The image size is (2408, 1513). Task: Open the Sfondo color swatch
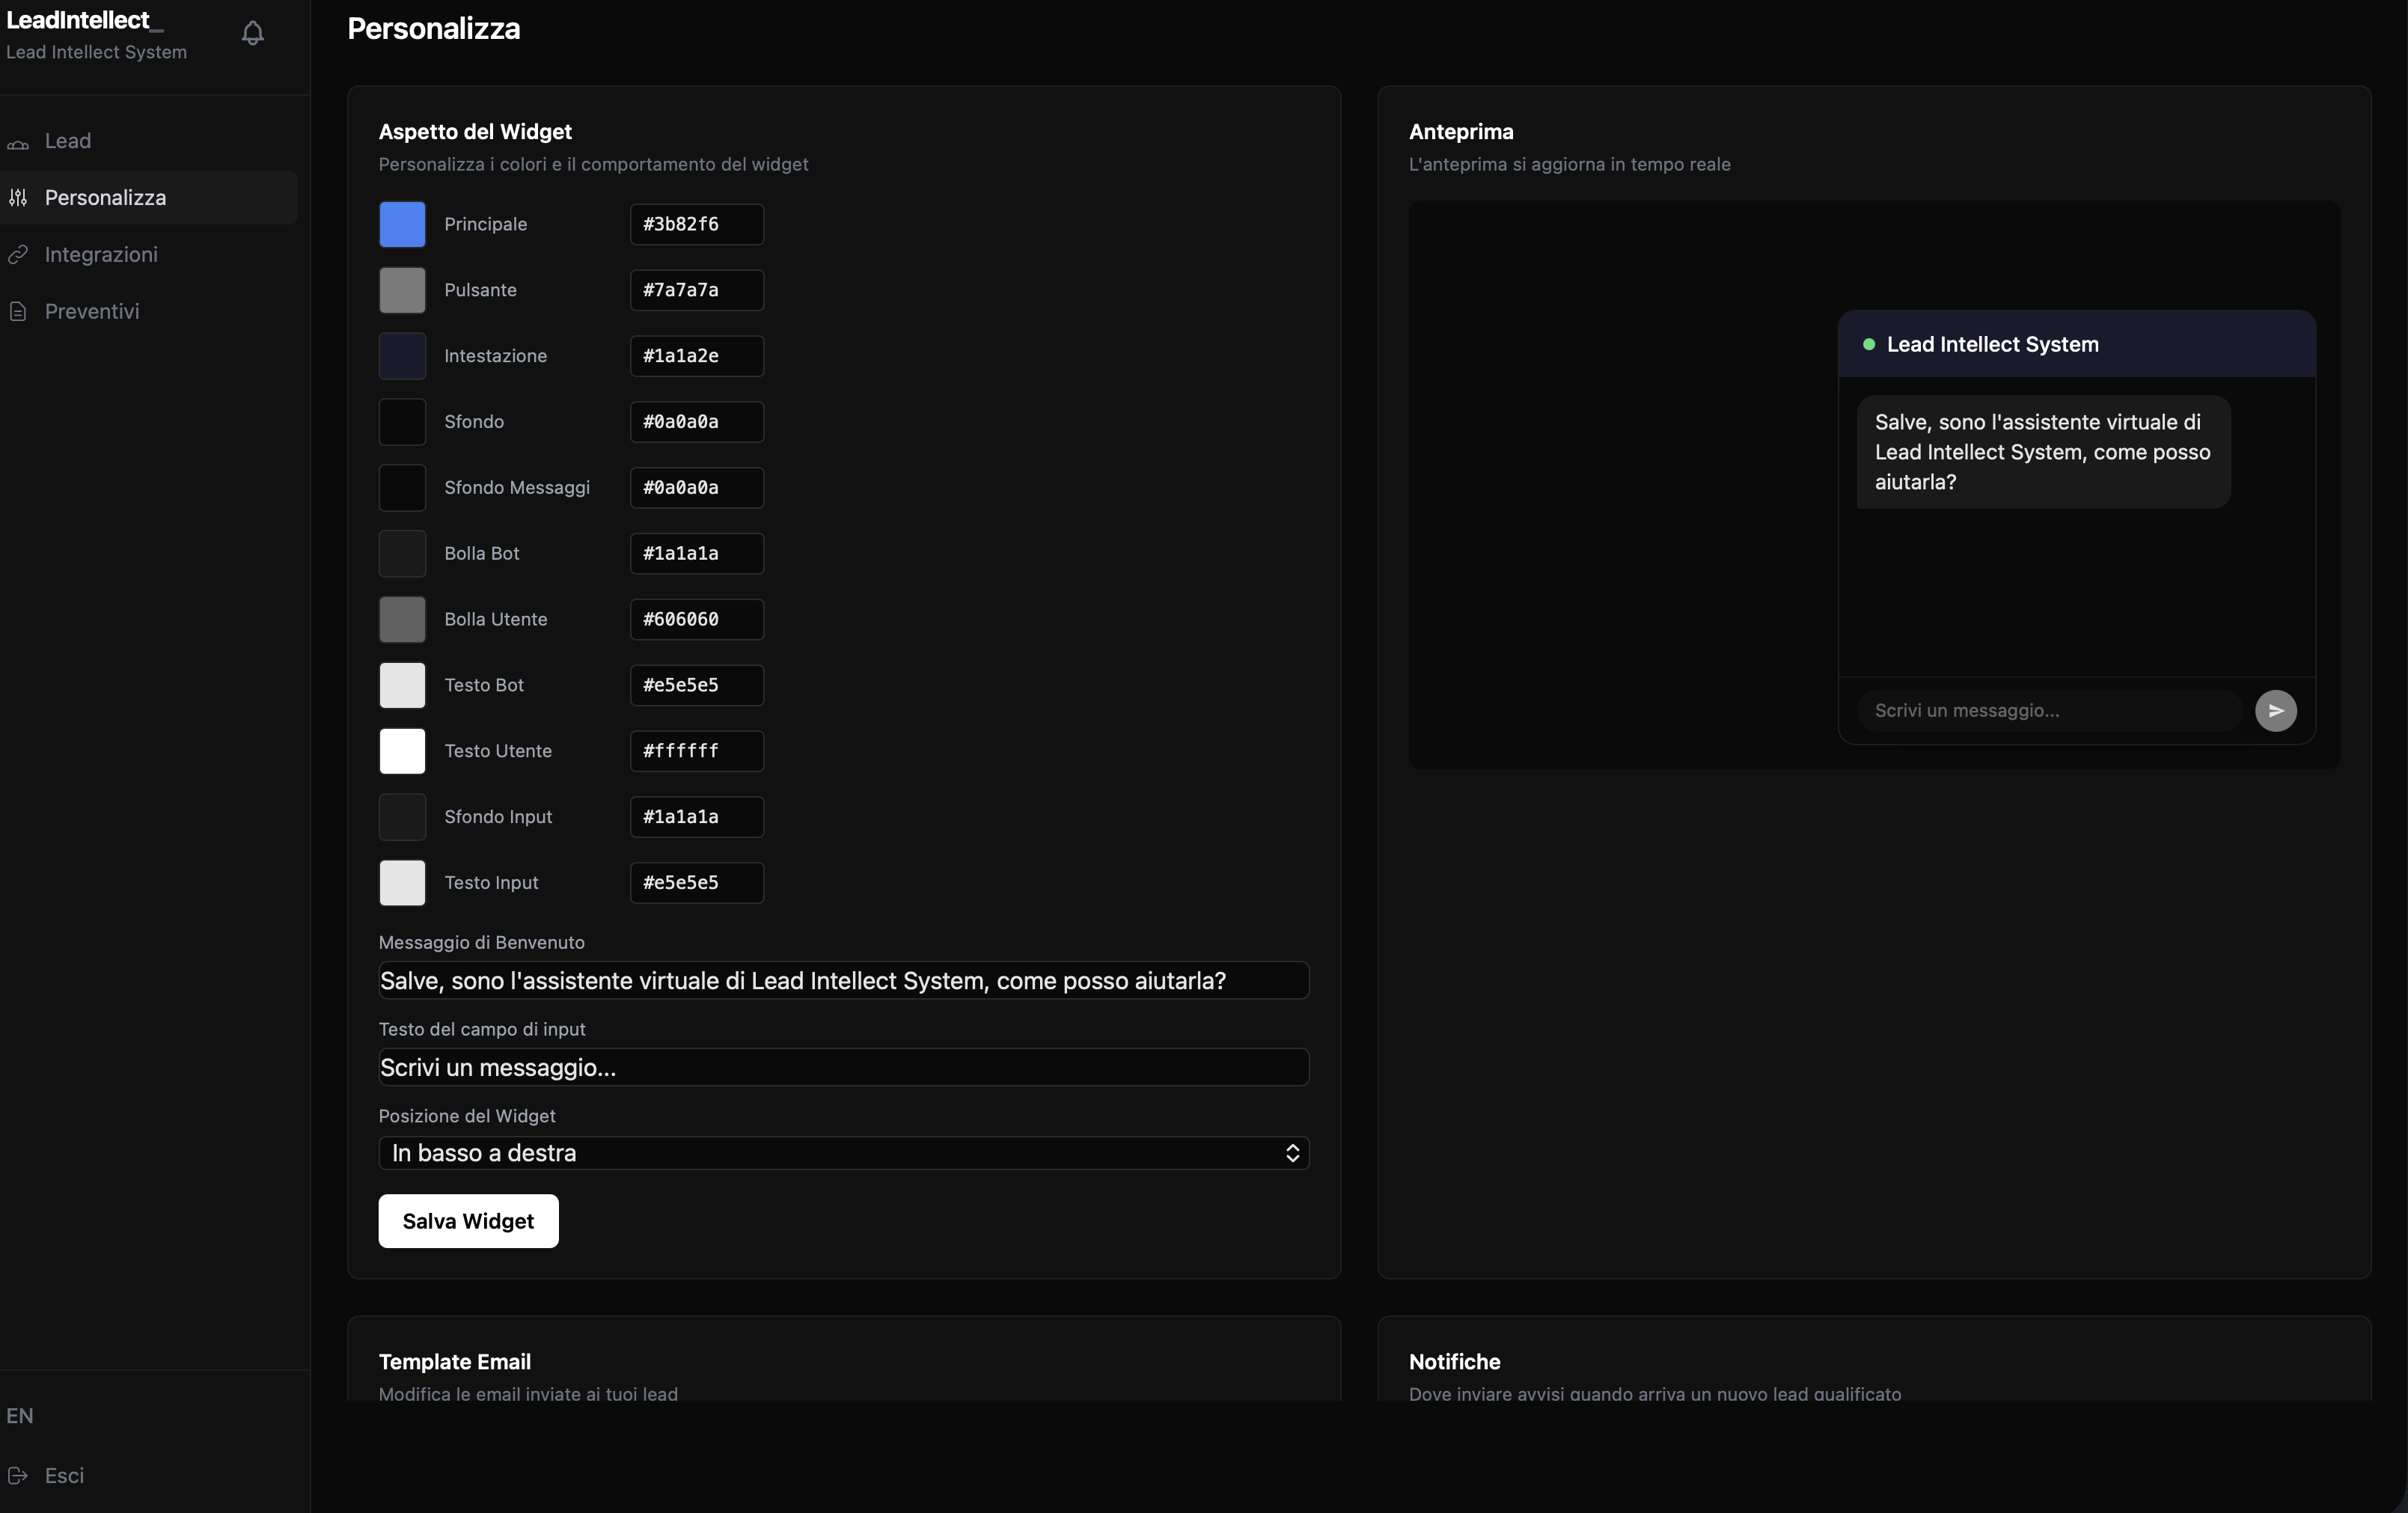[402, 422]
